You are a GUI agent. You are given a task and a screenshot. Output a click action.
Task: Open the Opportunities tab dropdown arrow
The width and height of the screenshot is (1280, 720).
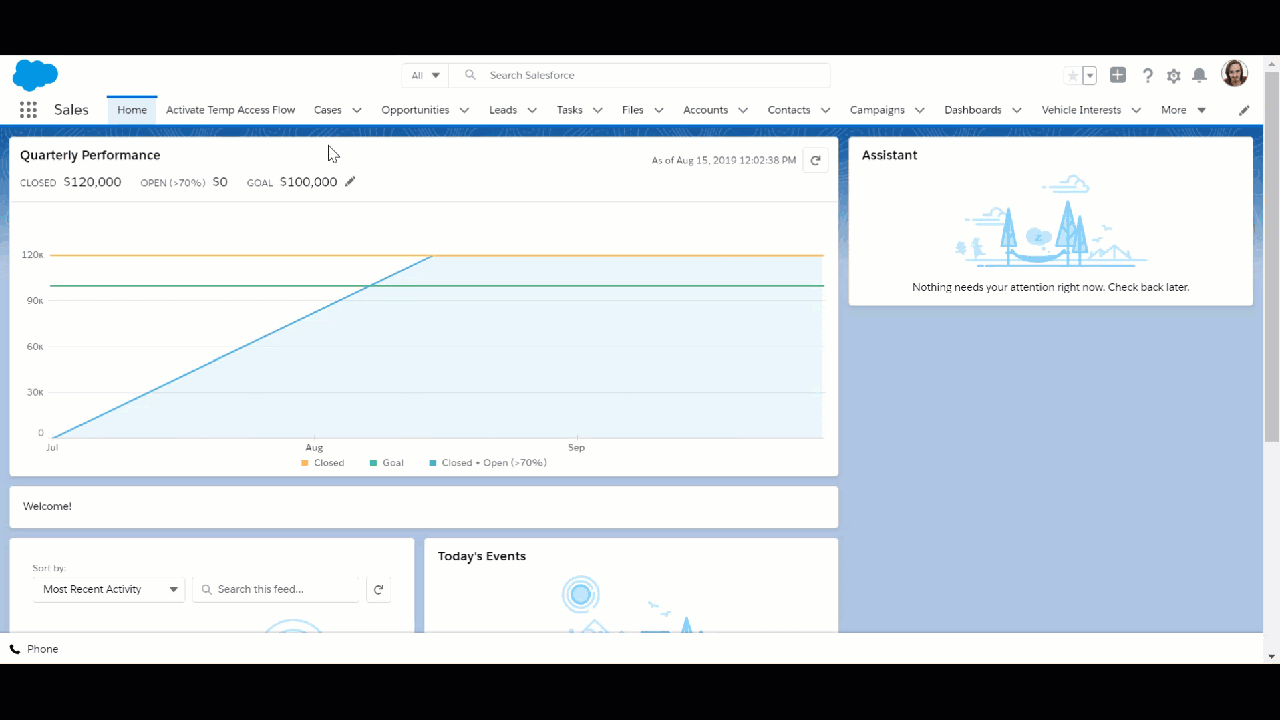(x=463, y=110)
